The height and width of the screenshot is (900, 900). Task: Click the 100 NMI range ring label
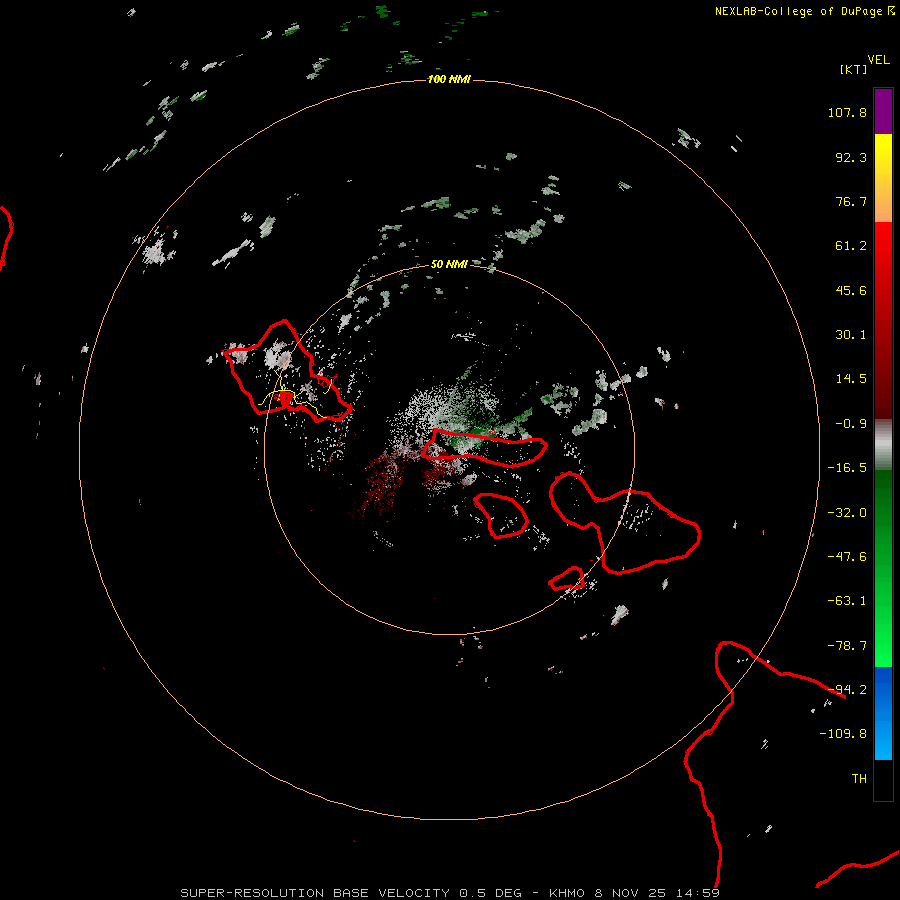tap(449, 79)
